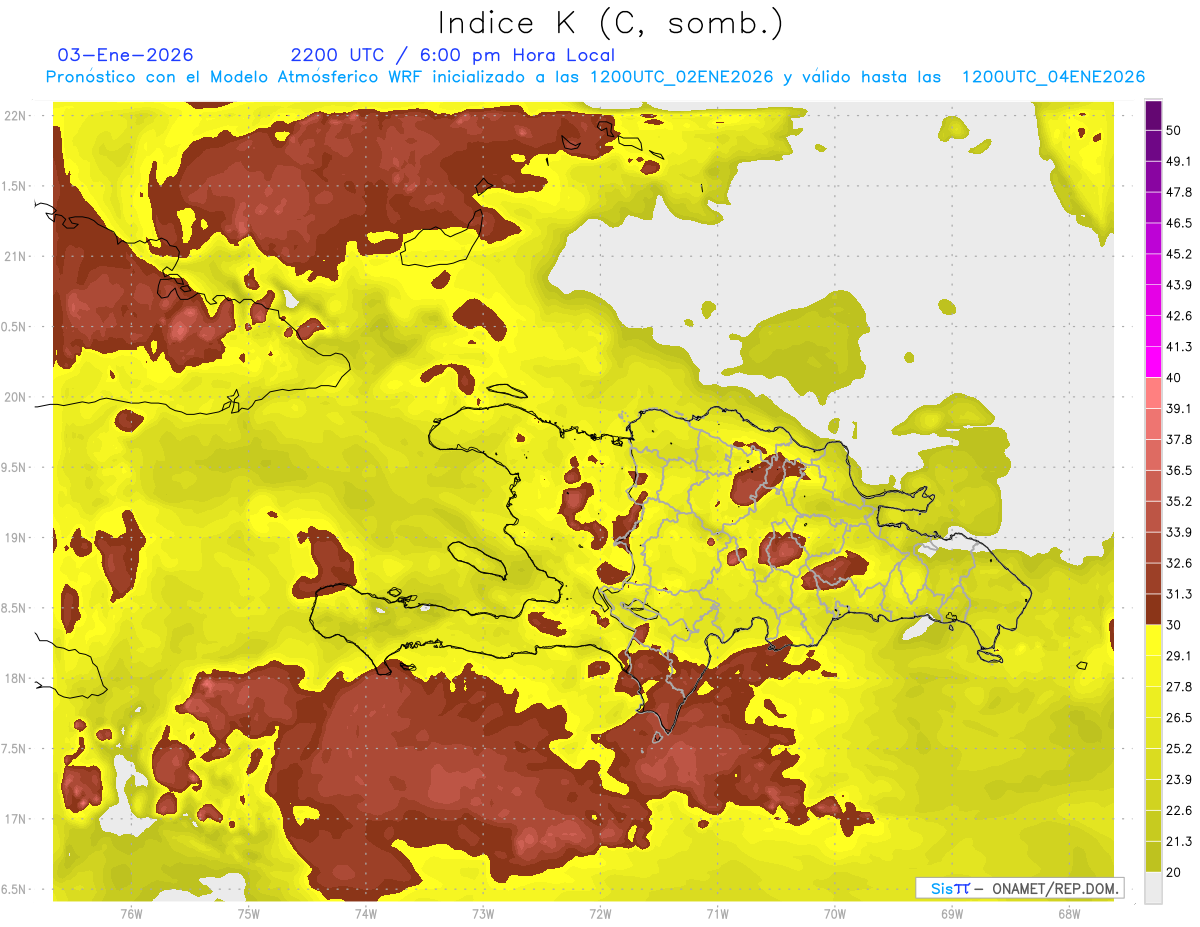Click the legend value 30
Viewport: 1200px width, 927px height.
1174,625
